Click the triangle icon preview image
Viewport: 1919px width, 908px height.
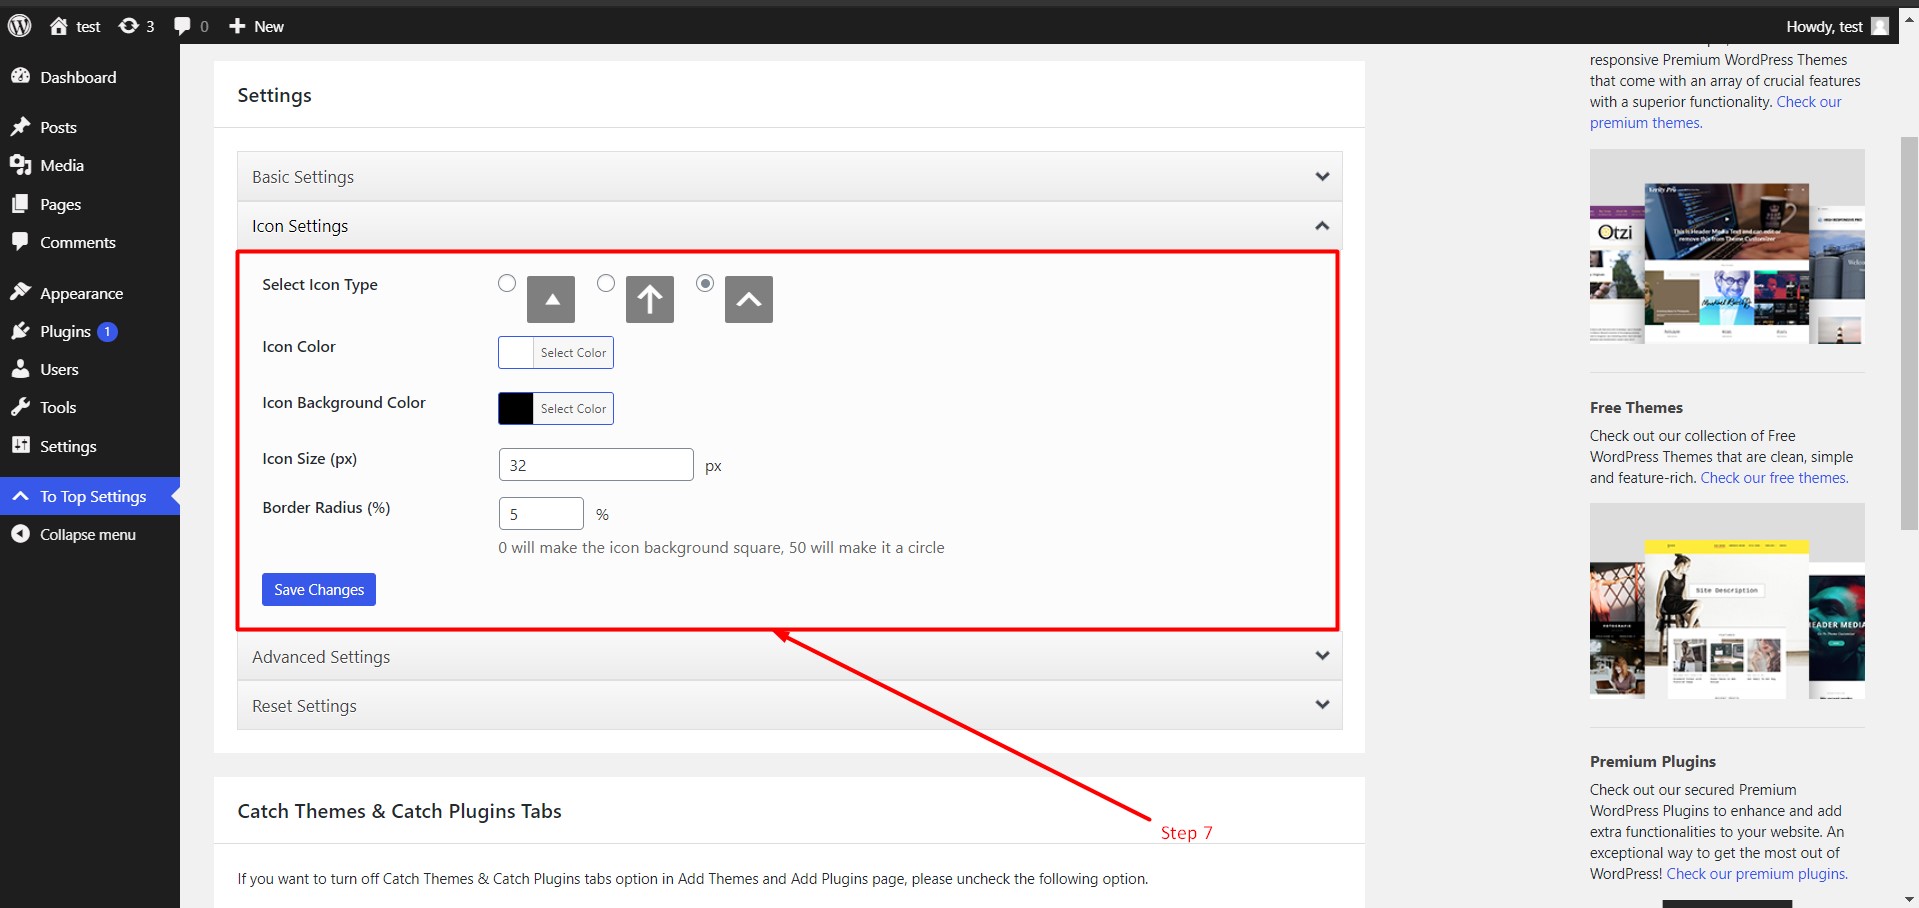tap(551, 299)
